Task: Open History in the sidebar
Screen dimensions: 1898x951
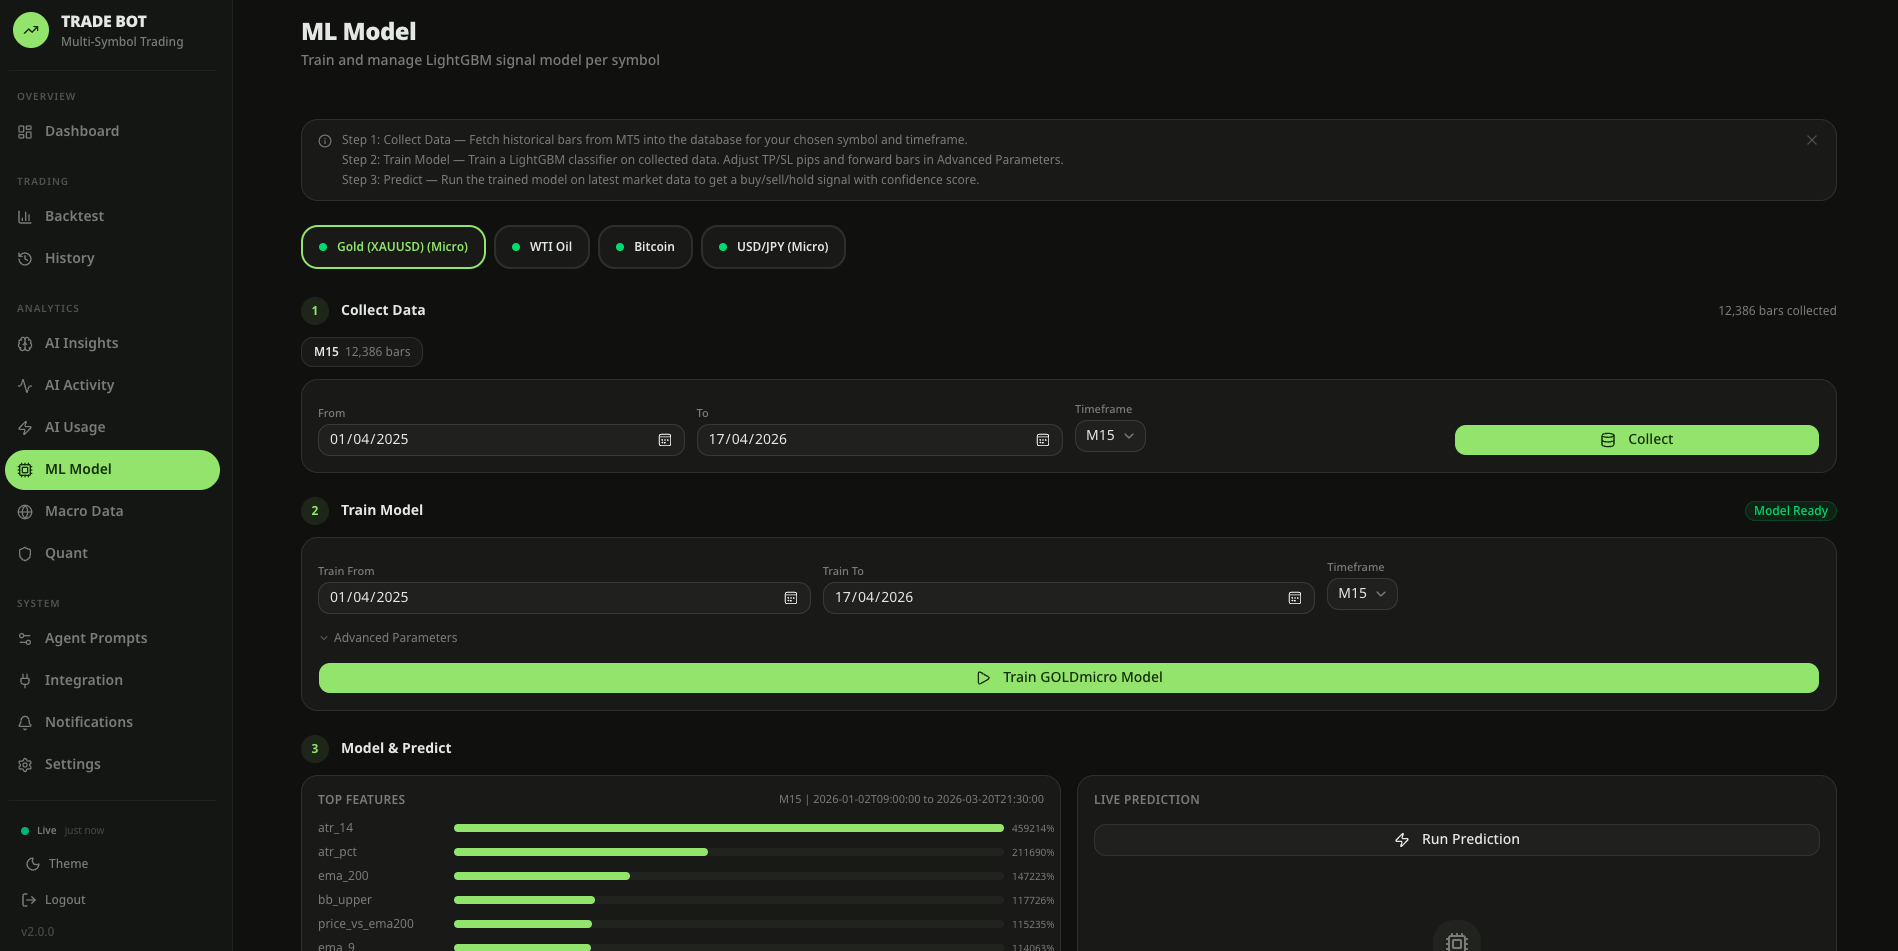Action: coord(112,259)
